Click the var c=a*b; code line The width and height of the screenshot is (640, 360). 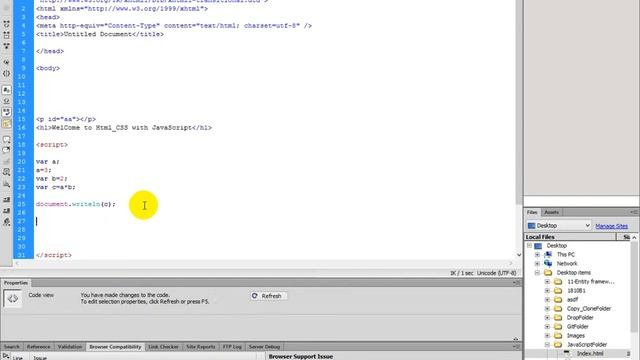click(x=56, y=187)
